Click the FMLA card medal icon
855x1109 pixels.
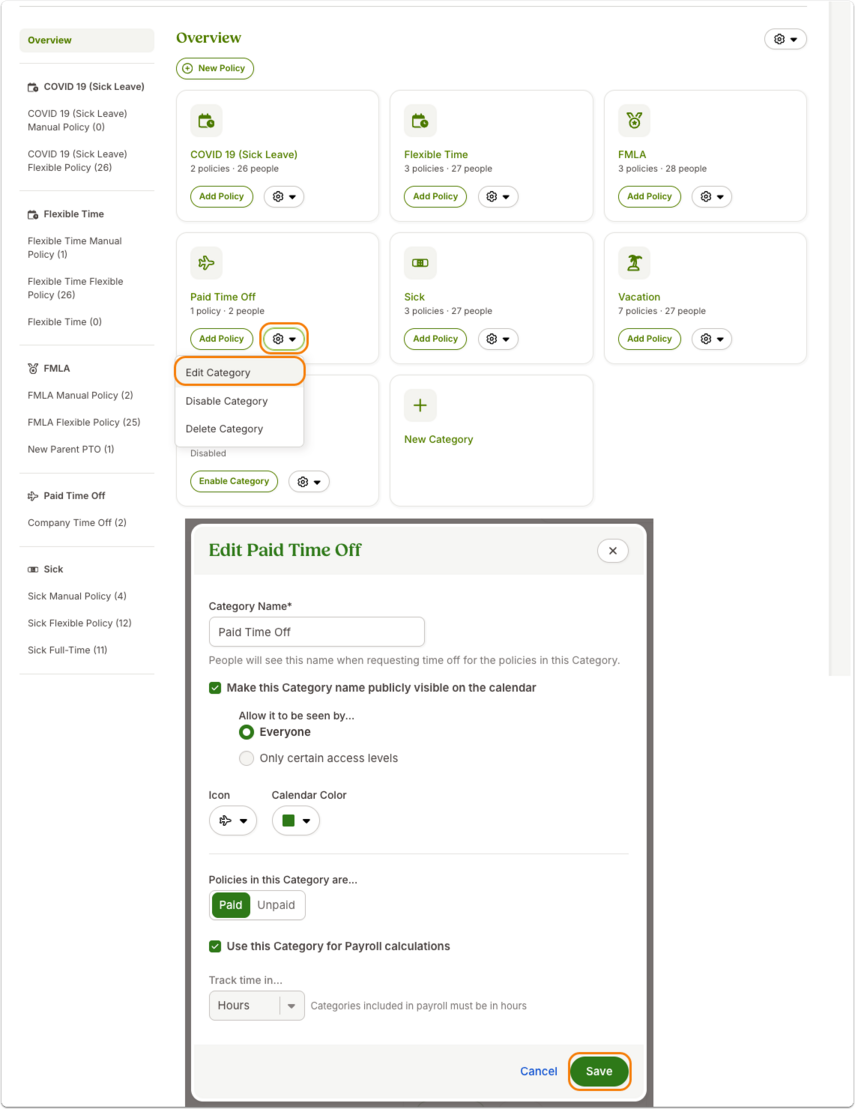634,121
